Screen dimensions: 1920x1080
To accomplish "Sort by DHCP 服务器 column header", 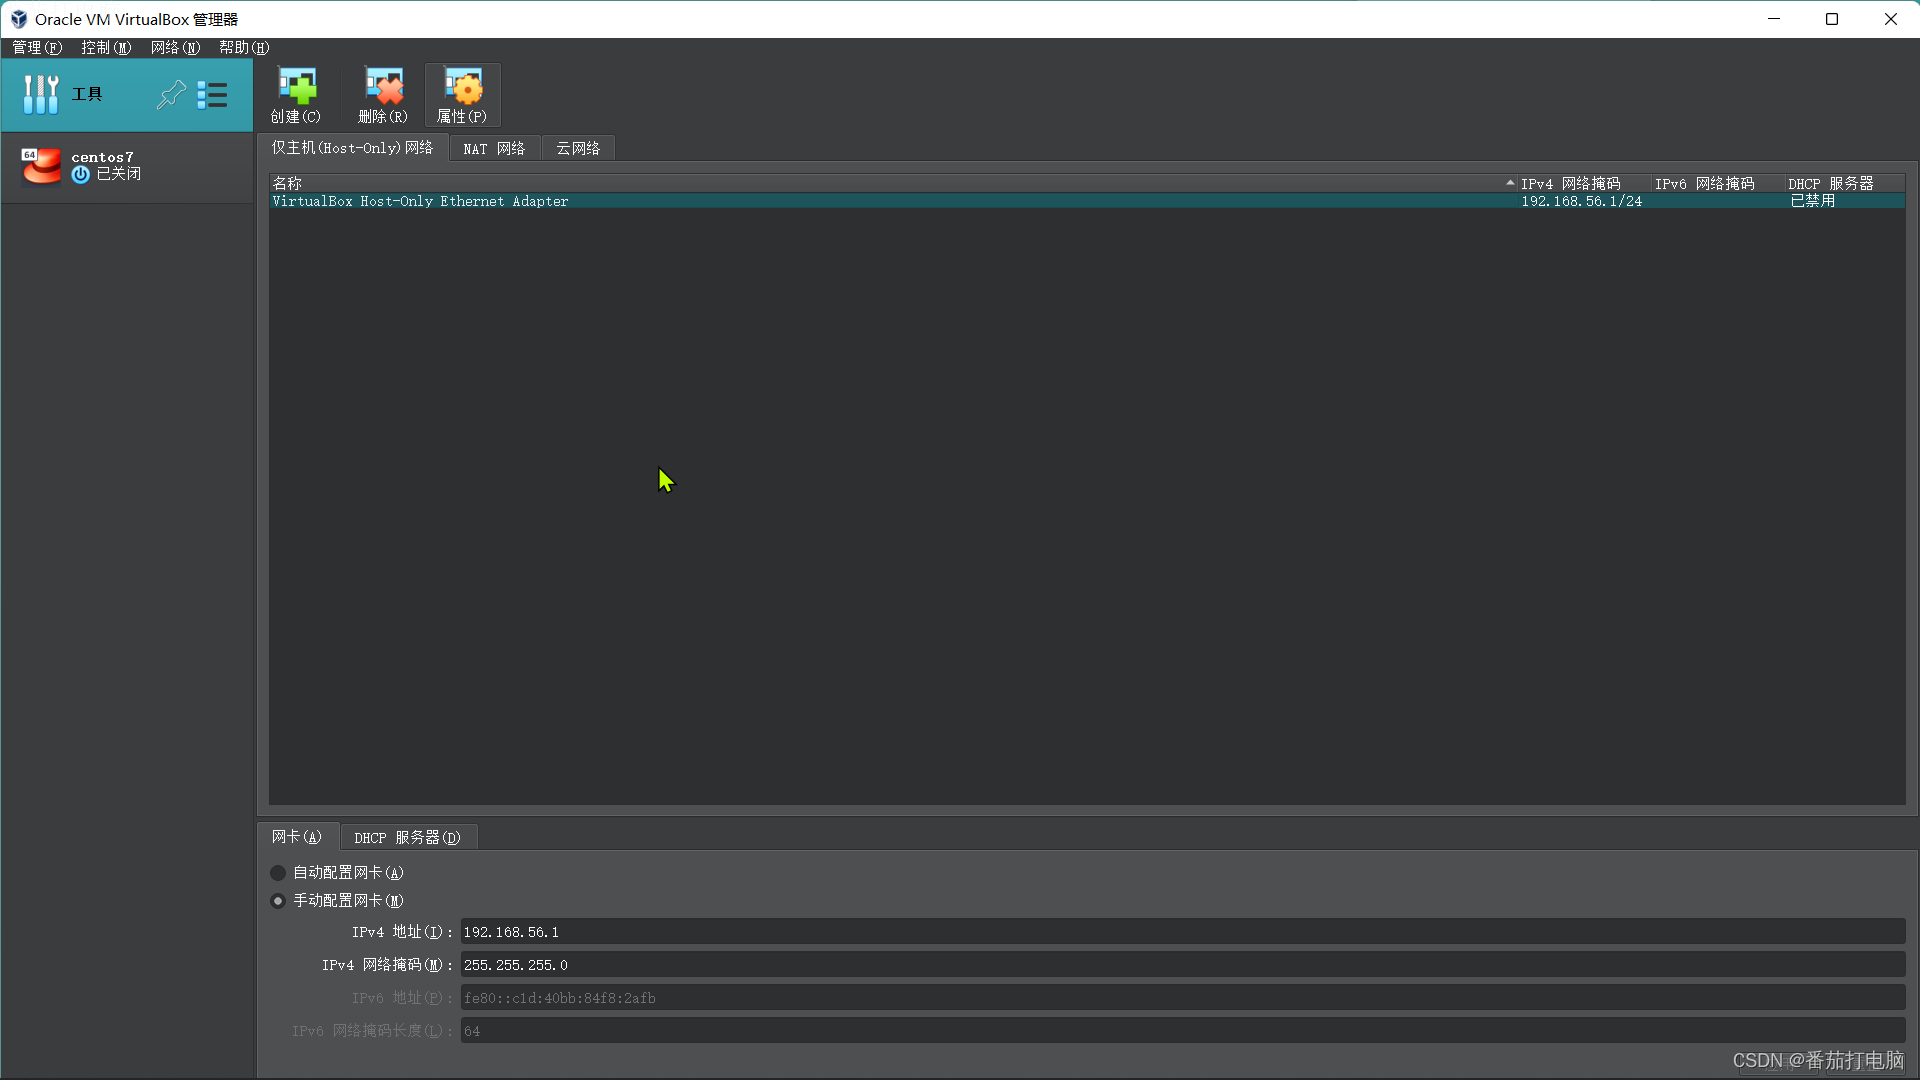I will pos(1845,184).
